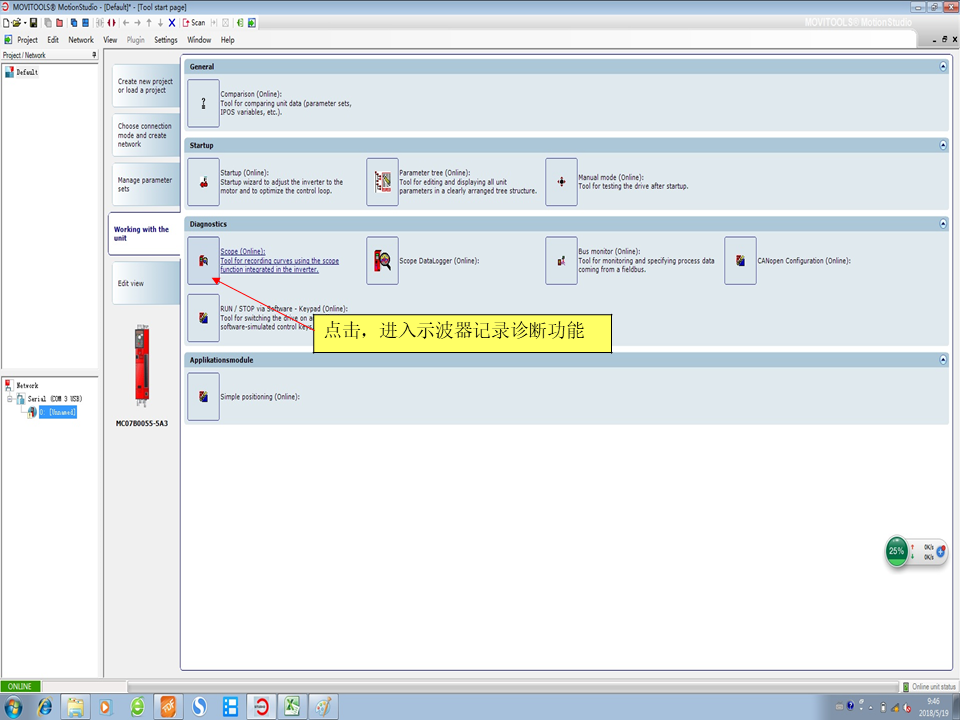The image size is (960, 720).
Task: Switch to the Manage parameter sets tab
Action: [144, 185]
